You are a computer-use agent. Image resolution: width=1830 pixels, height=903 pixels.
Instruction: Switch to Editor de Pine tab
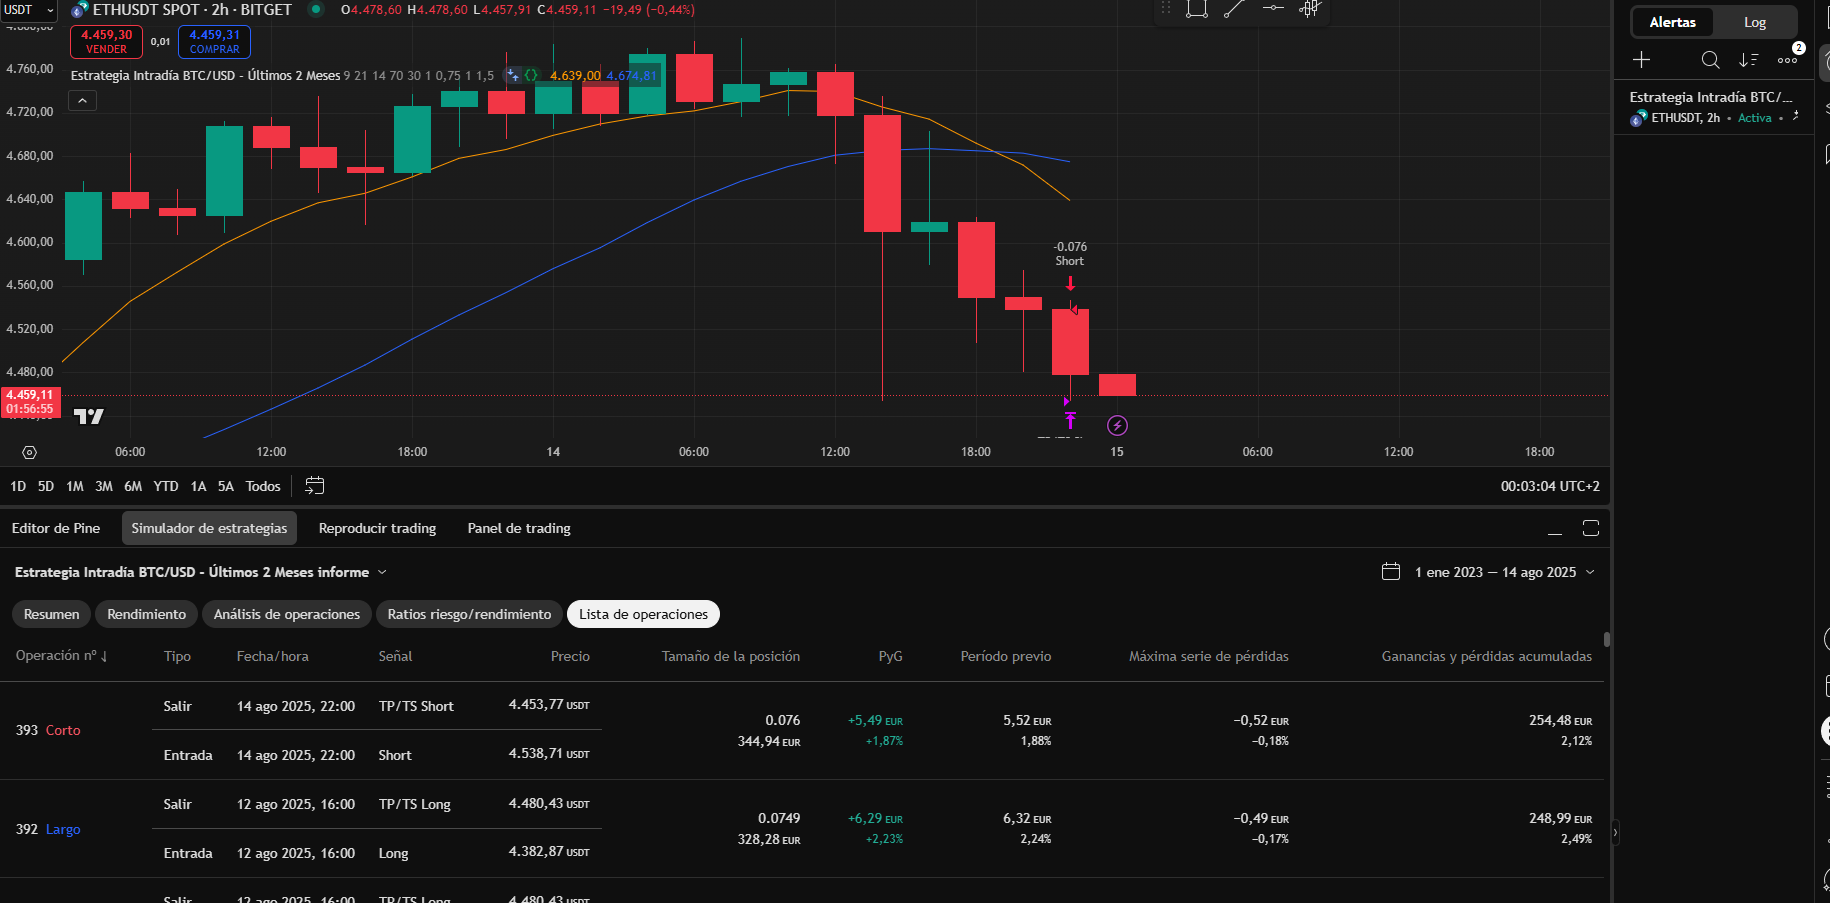[x=56, y=528]
